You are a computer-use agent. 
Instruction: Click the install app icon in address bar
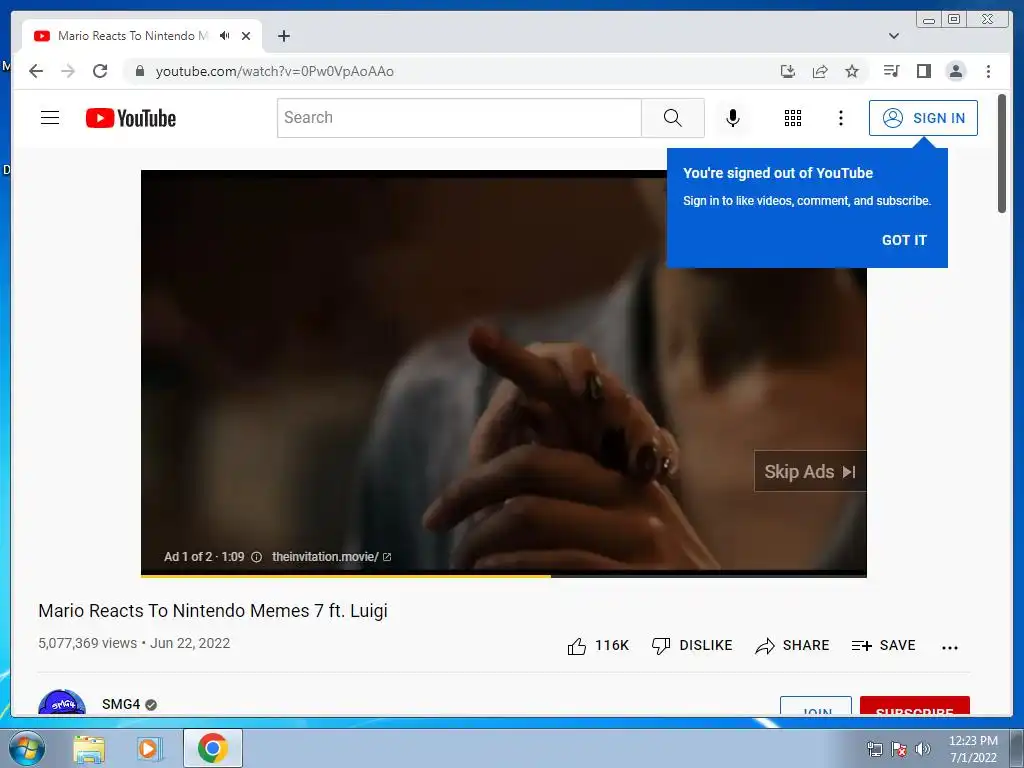tap(788, 71)
